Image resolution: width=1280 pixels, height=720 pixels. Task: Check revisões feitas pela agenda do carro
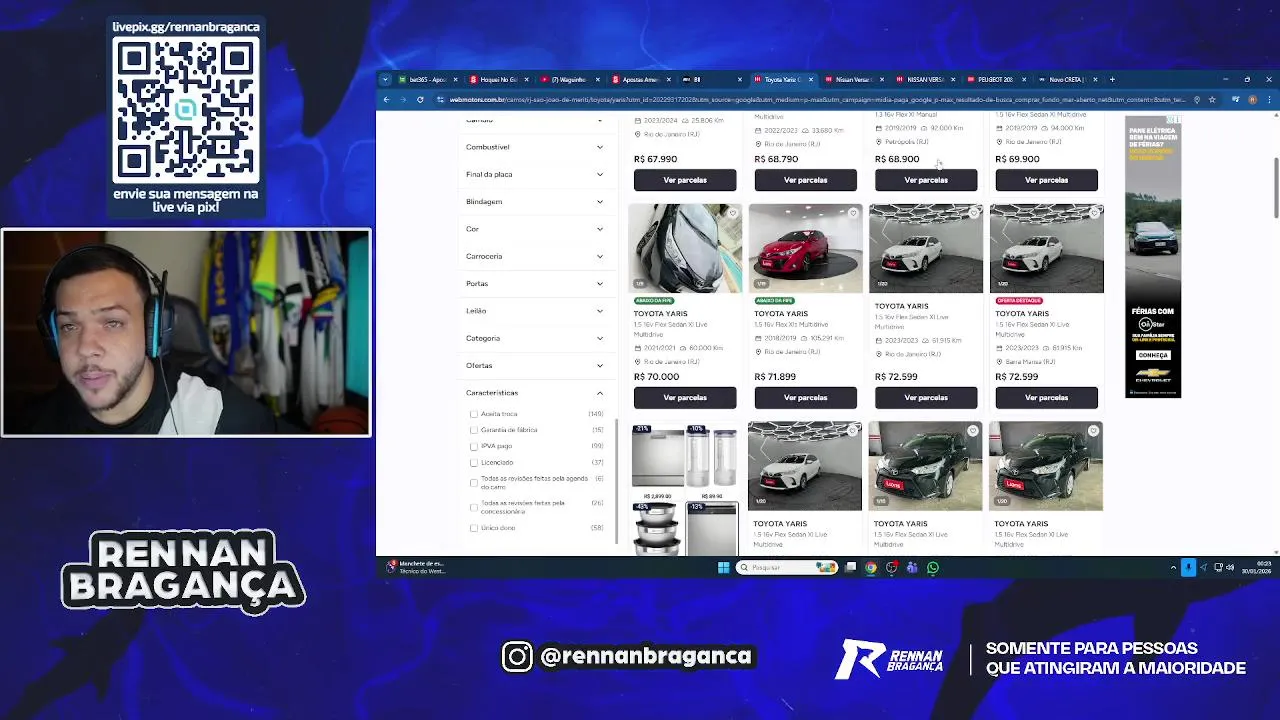(474, 482)
